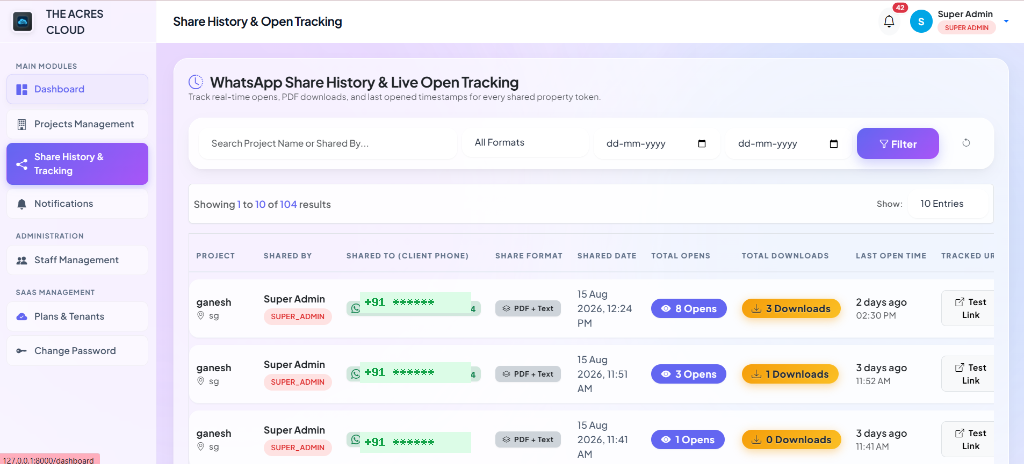Open the notifications bell with 42 badge

point(889,21)
